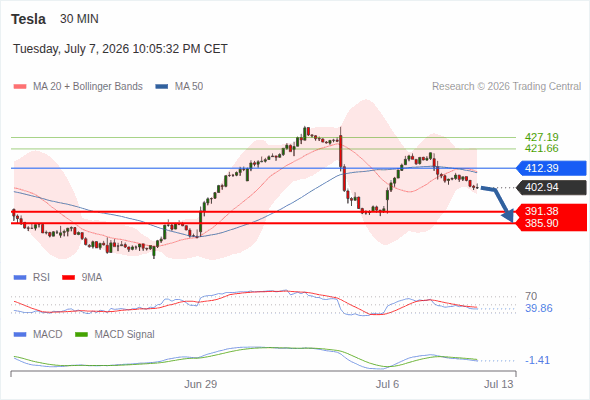Click the 421.66 resistance level label
The width and height of the screenshot is (590, 400).
(x=541, y=148)
